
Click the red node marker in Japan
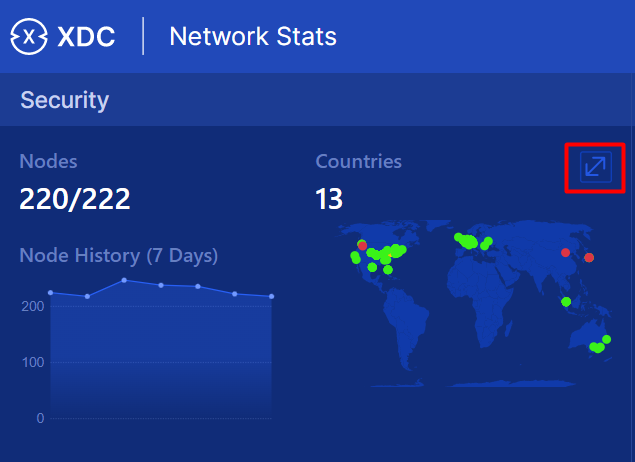pyautogui.click(x=589, y=258)
